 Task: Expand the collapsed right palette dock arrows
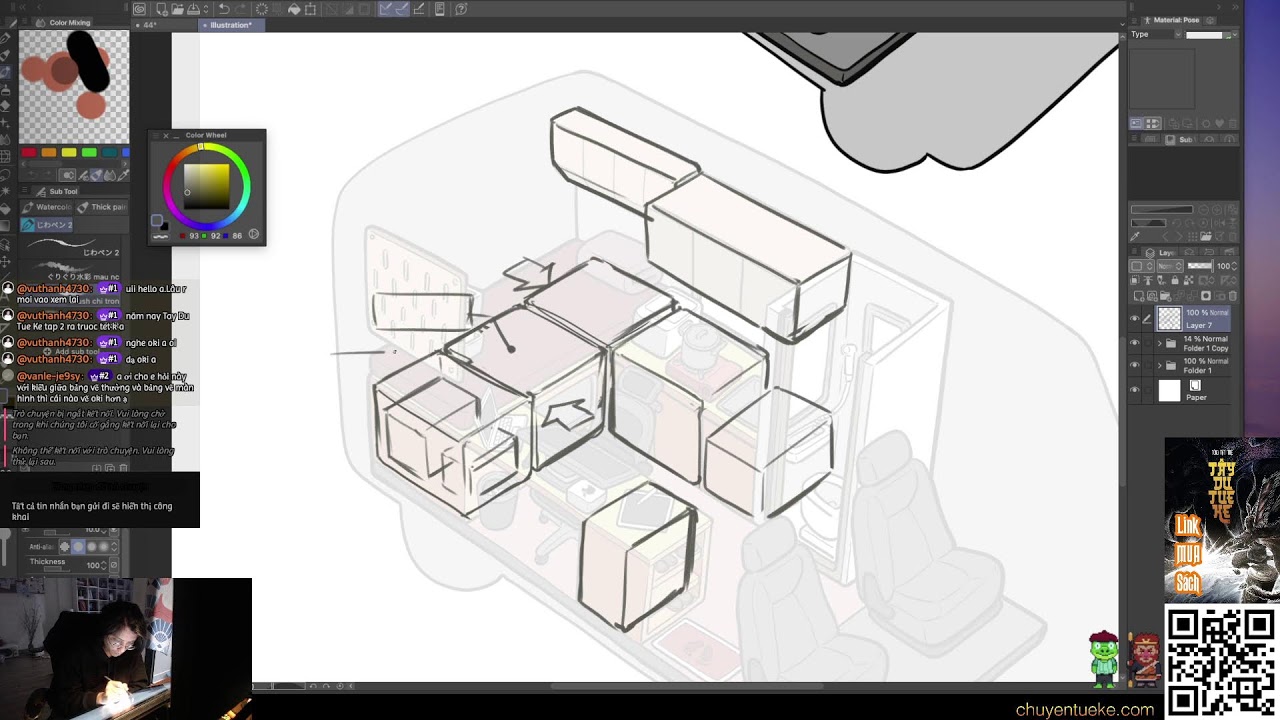[x=1235, y=7]
